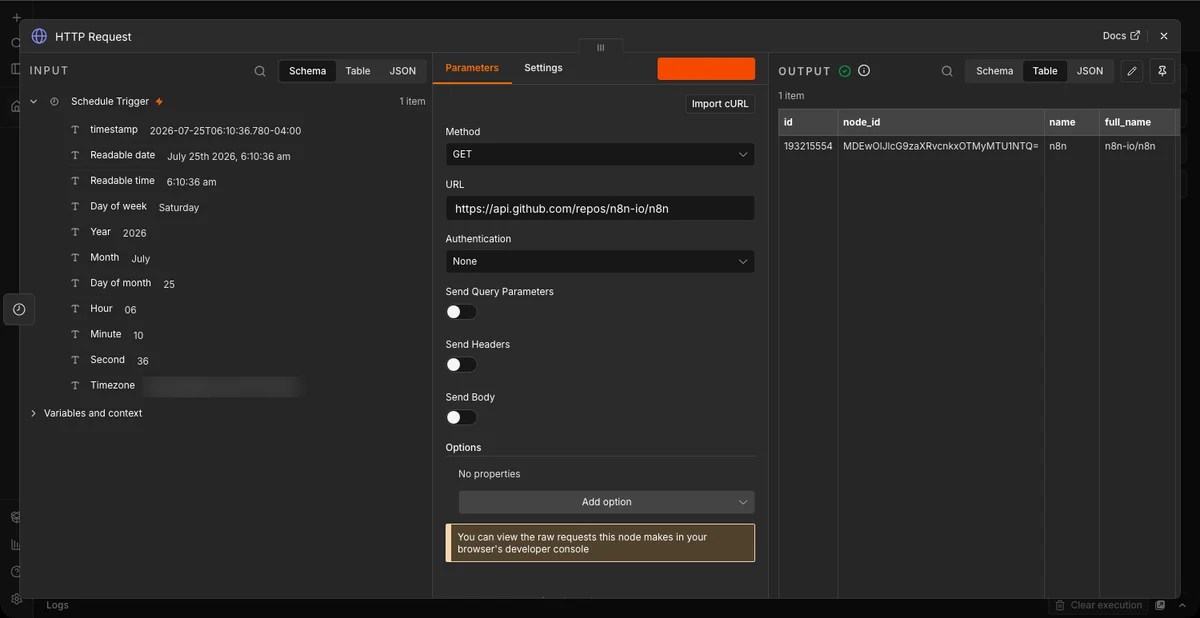Select the Schema view in OUTPUT panel
This screenshot has width=1200, height=618.
tap(995, 71)
